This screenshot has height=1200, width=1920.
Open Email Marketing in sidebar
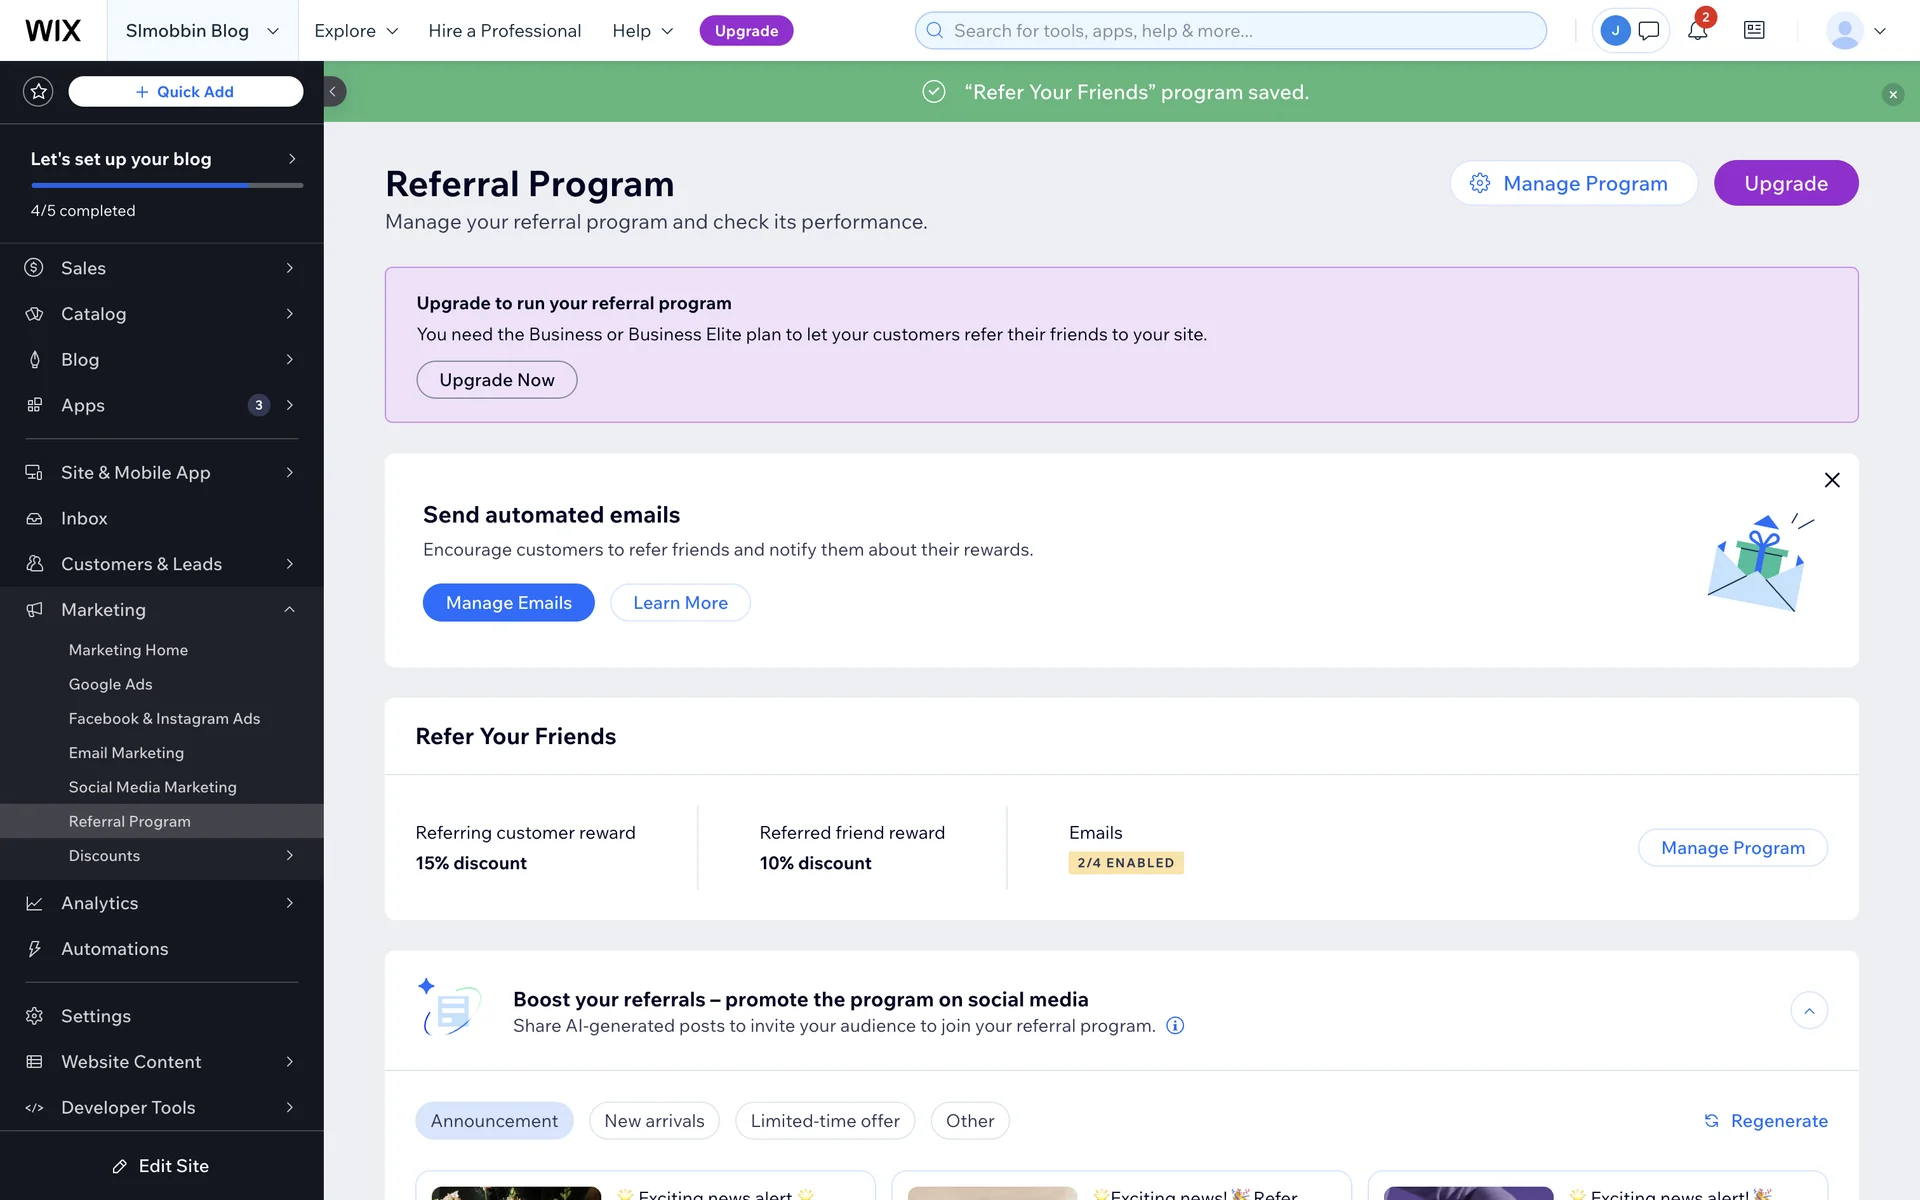click(x=126, y=753)
